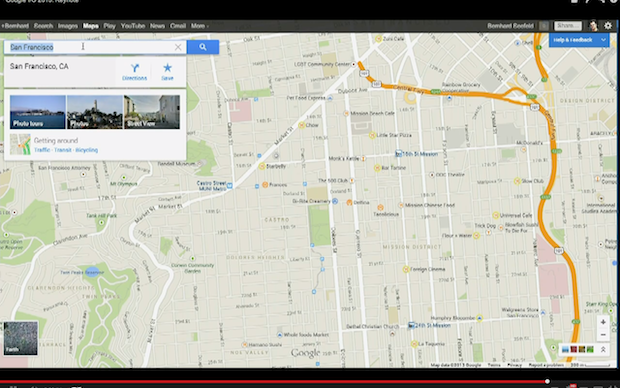
Task: Open YouTube from the top bar
Action: [133, 26]
